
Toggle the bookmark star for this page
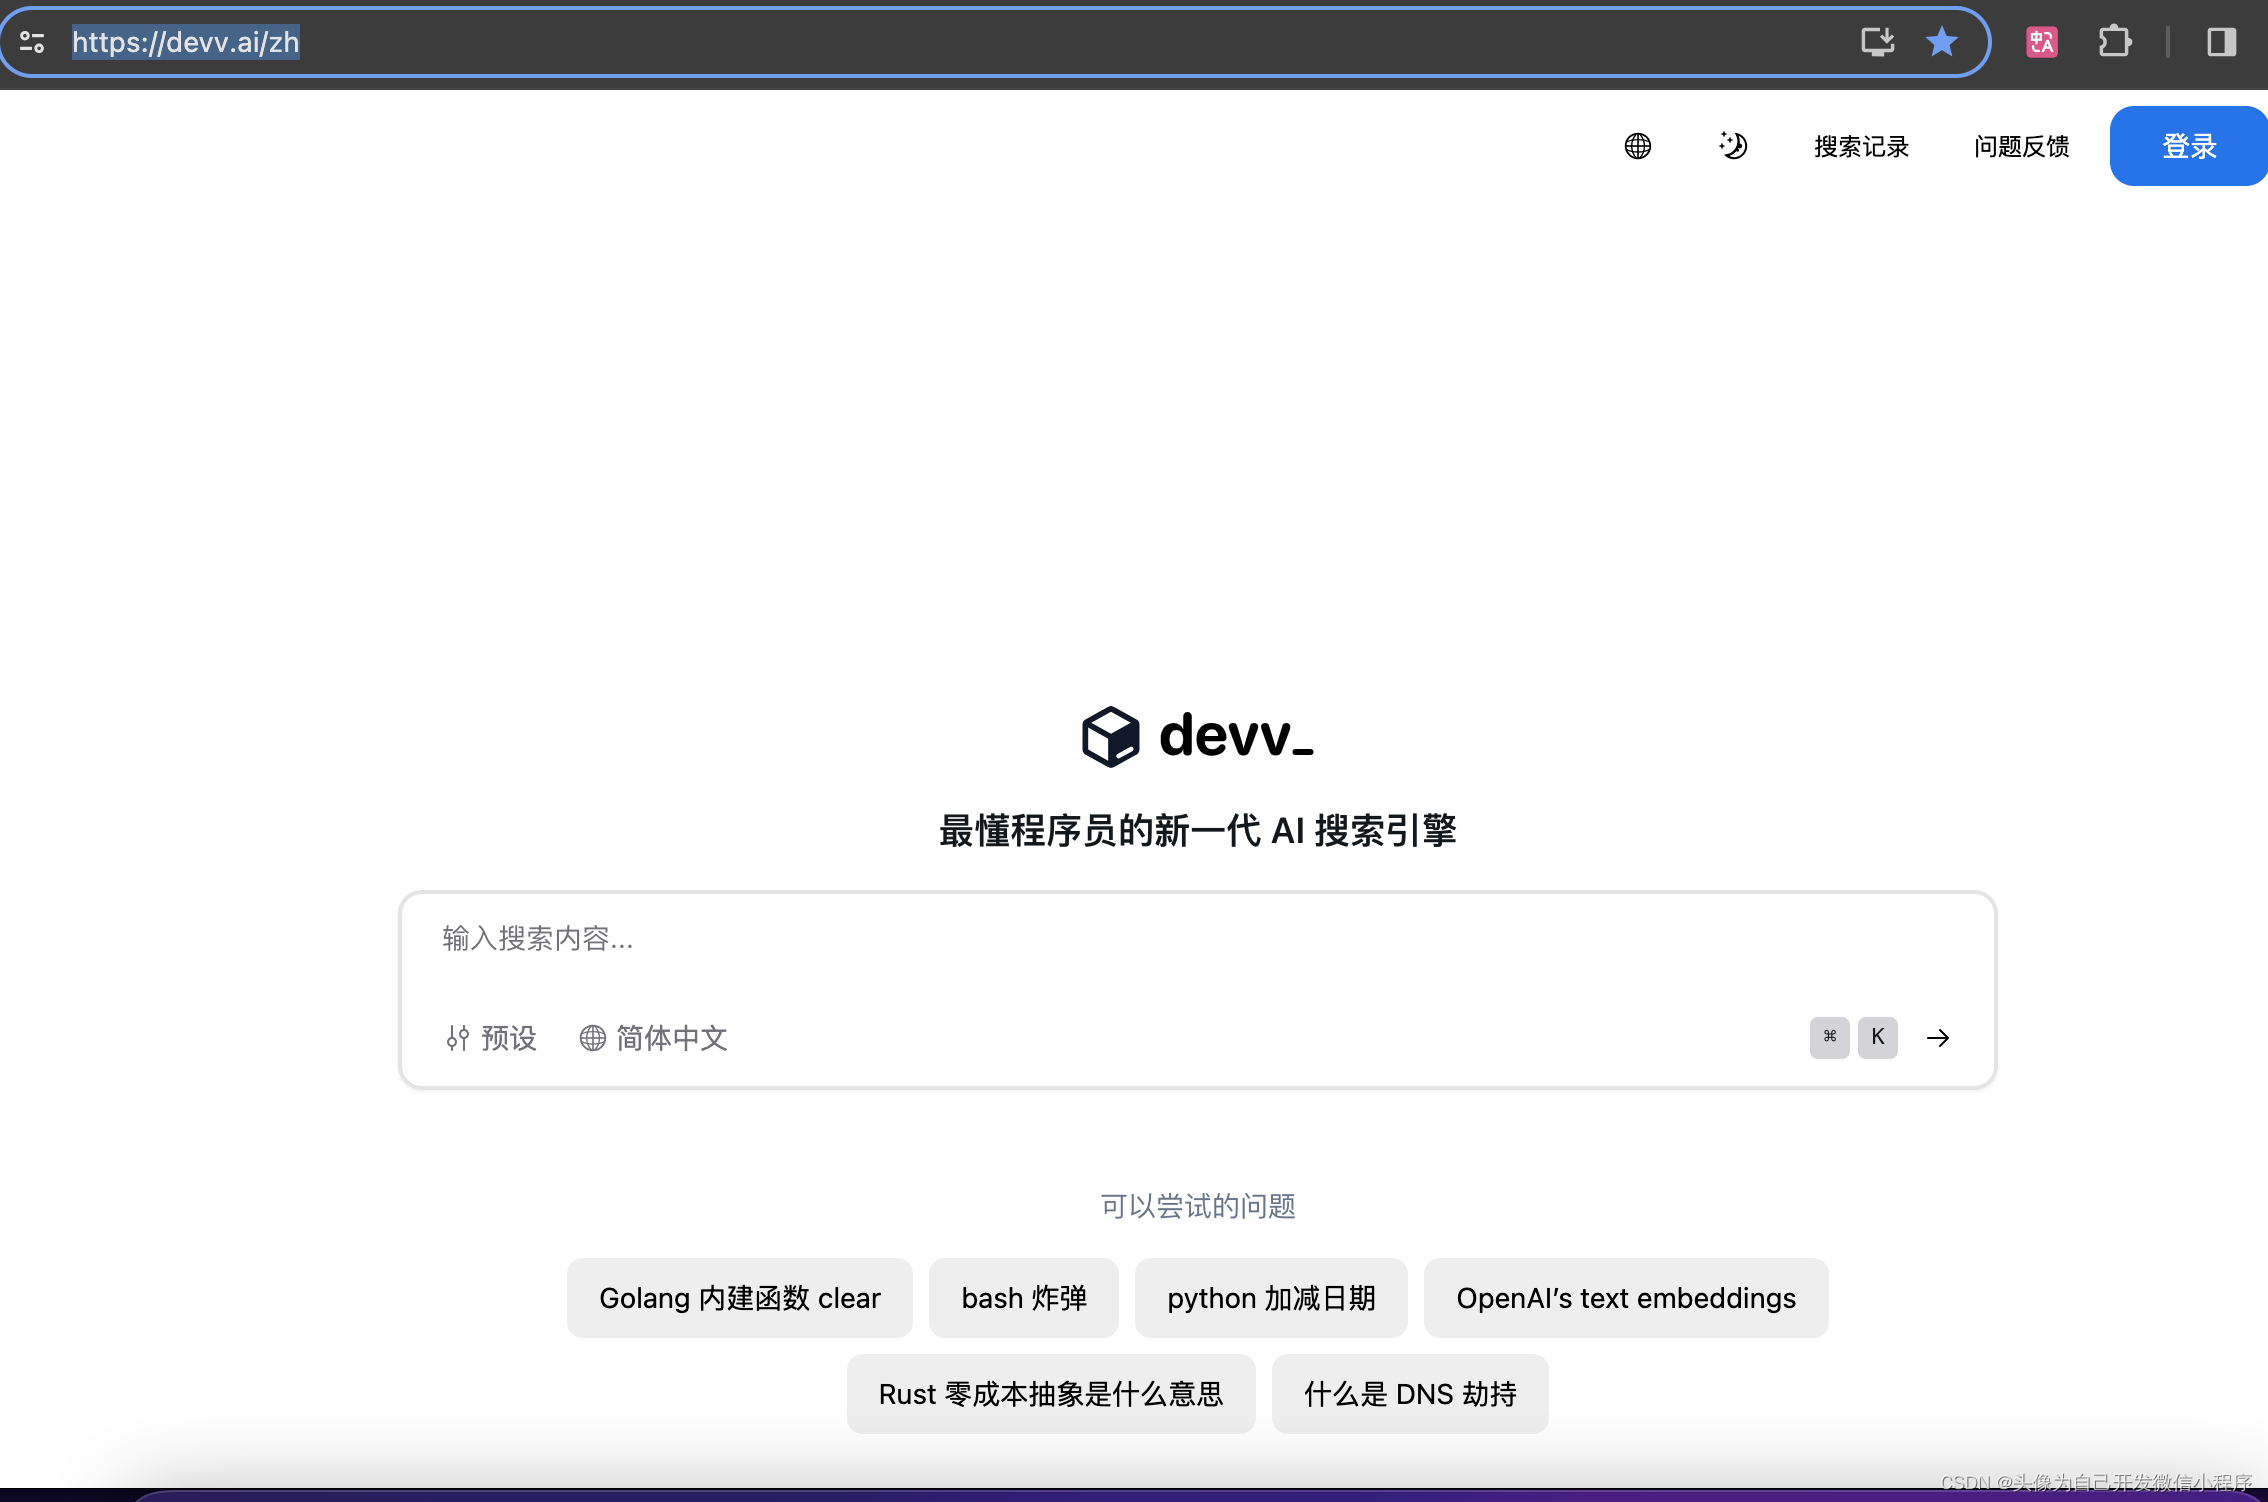pyautogui.click(x=1941, y=42)
